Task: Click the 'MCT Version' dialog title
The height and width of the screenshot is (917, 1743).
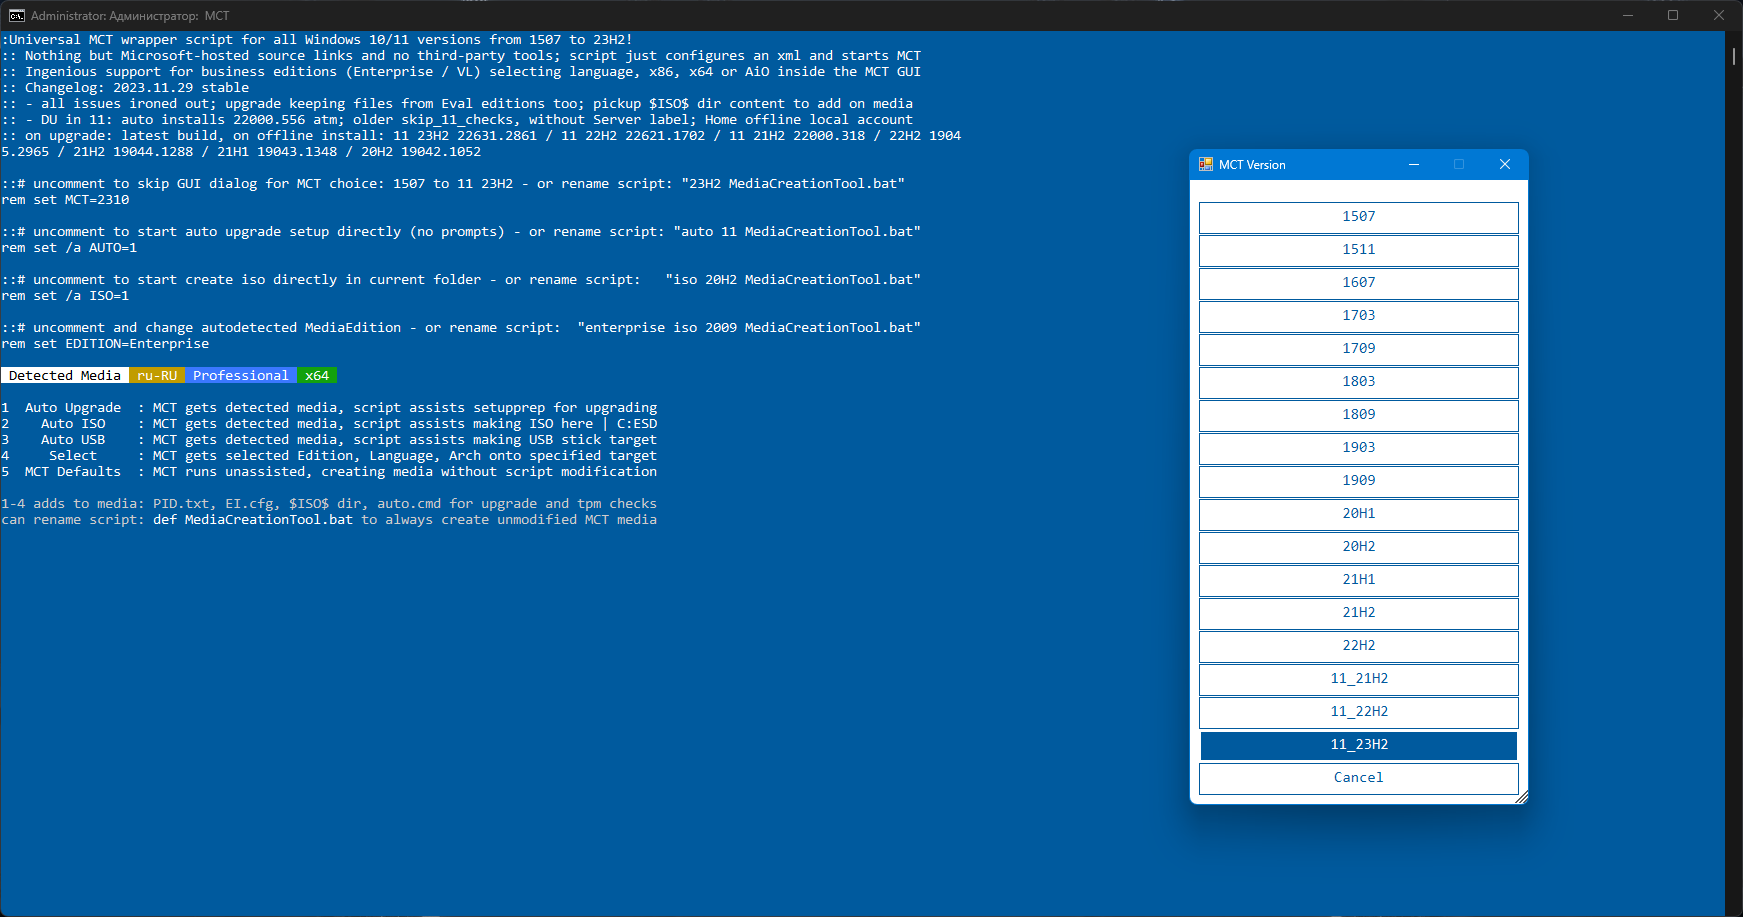Action: click(x=1252, y=165)
